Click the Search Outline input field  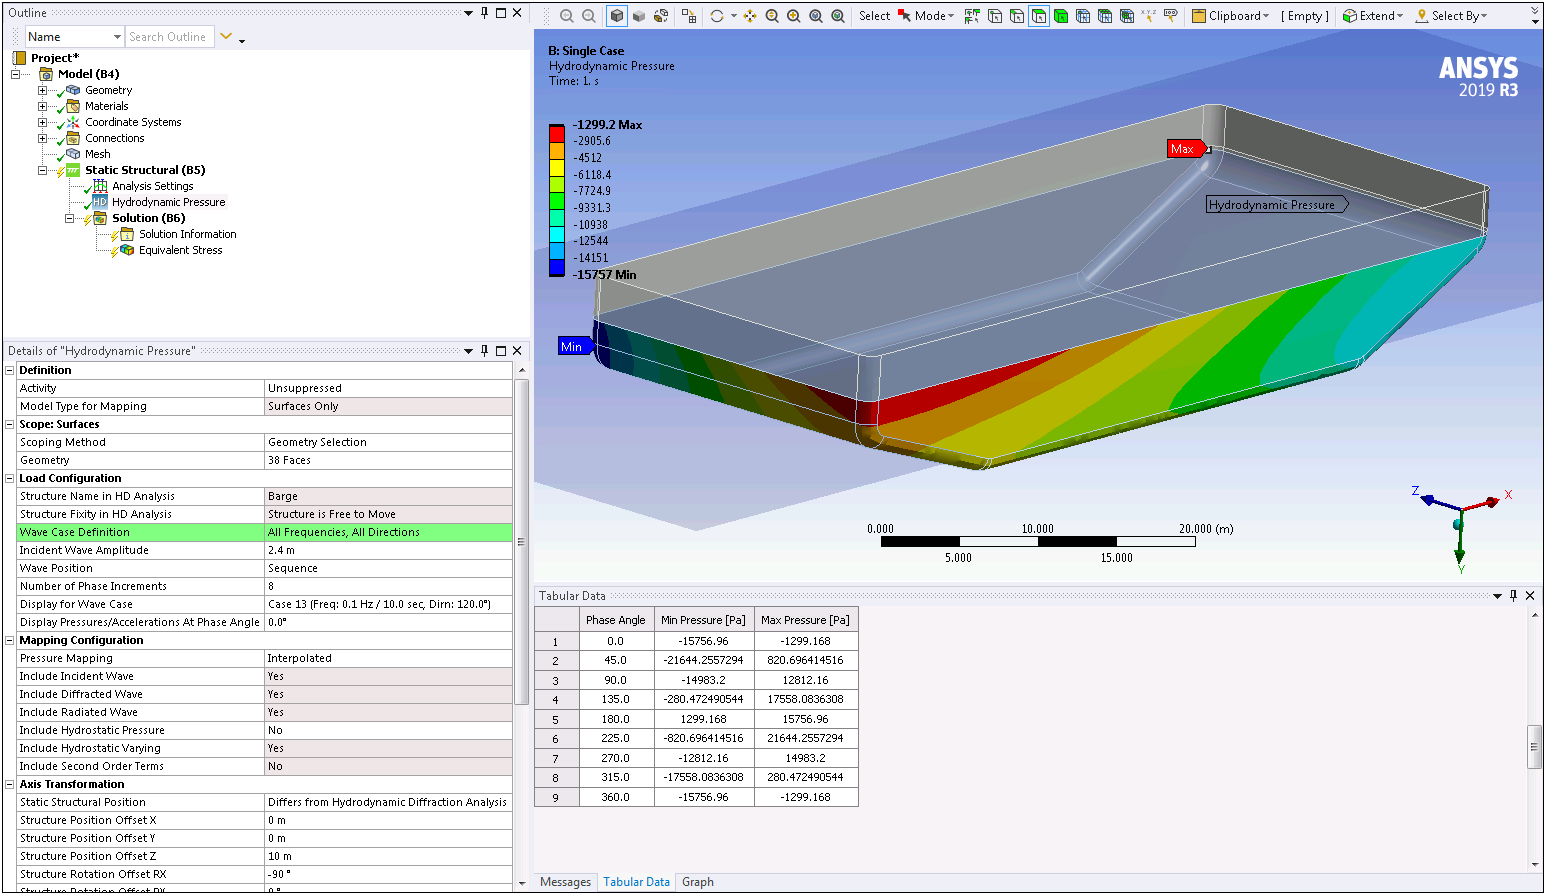[x=169, y=37]
